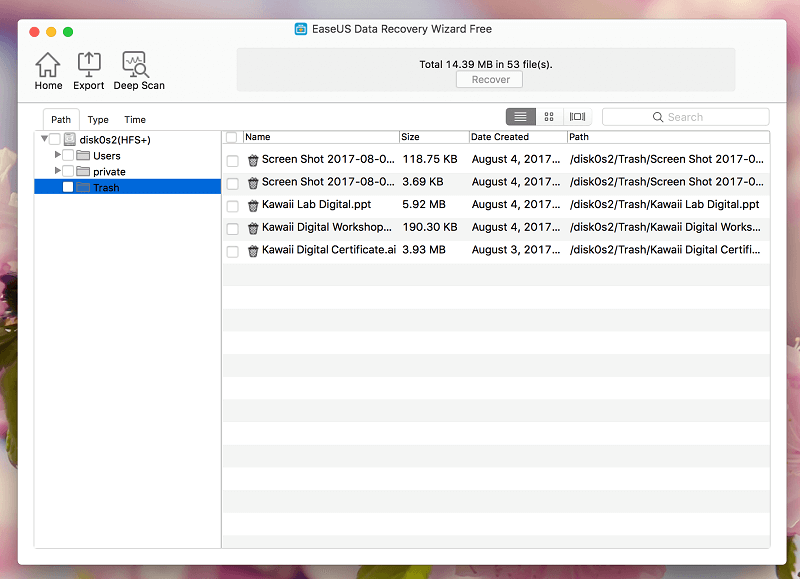This screenshot has width=800, height=579.
Task: Click the 3.93 MB size cell
Action: coord(423,249)
